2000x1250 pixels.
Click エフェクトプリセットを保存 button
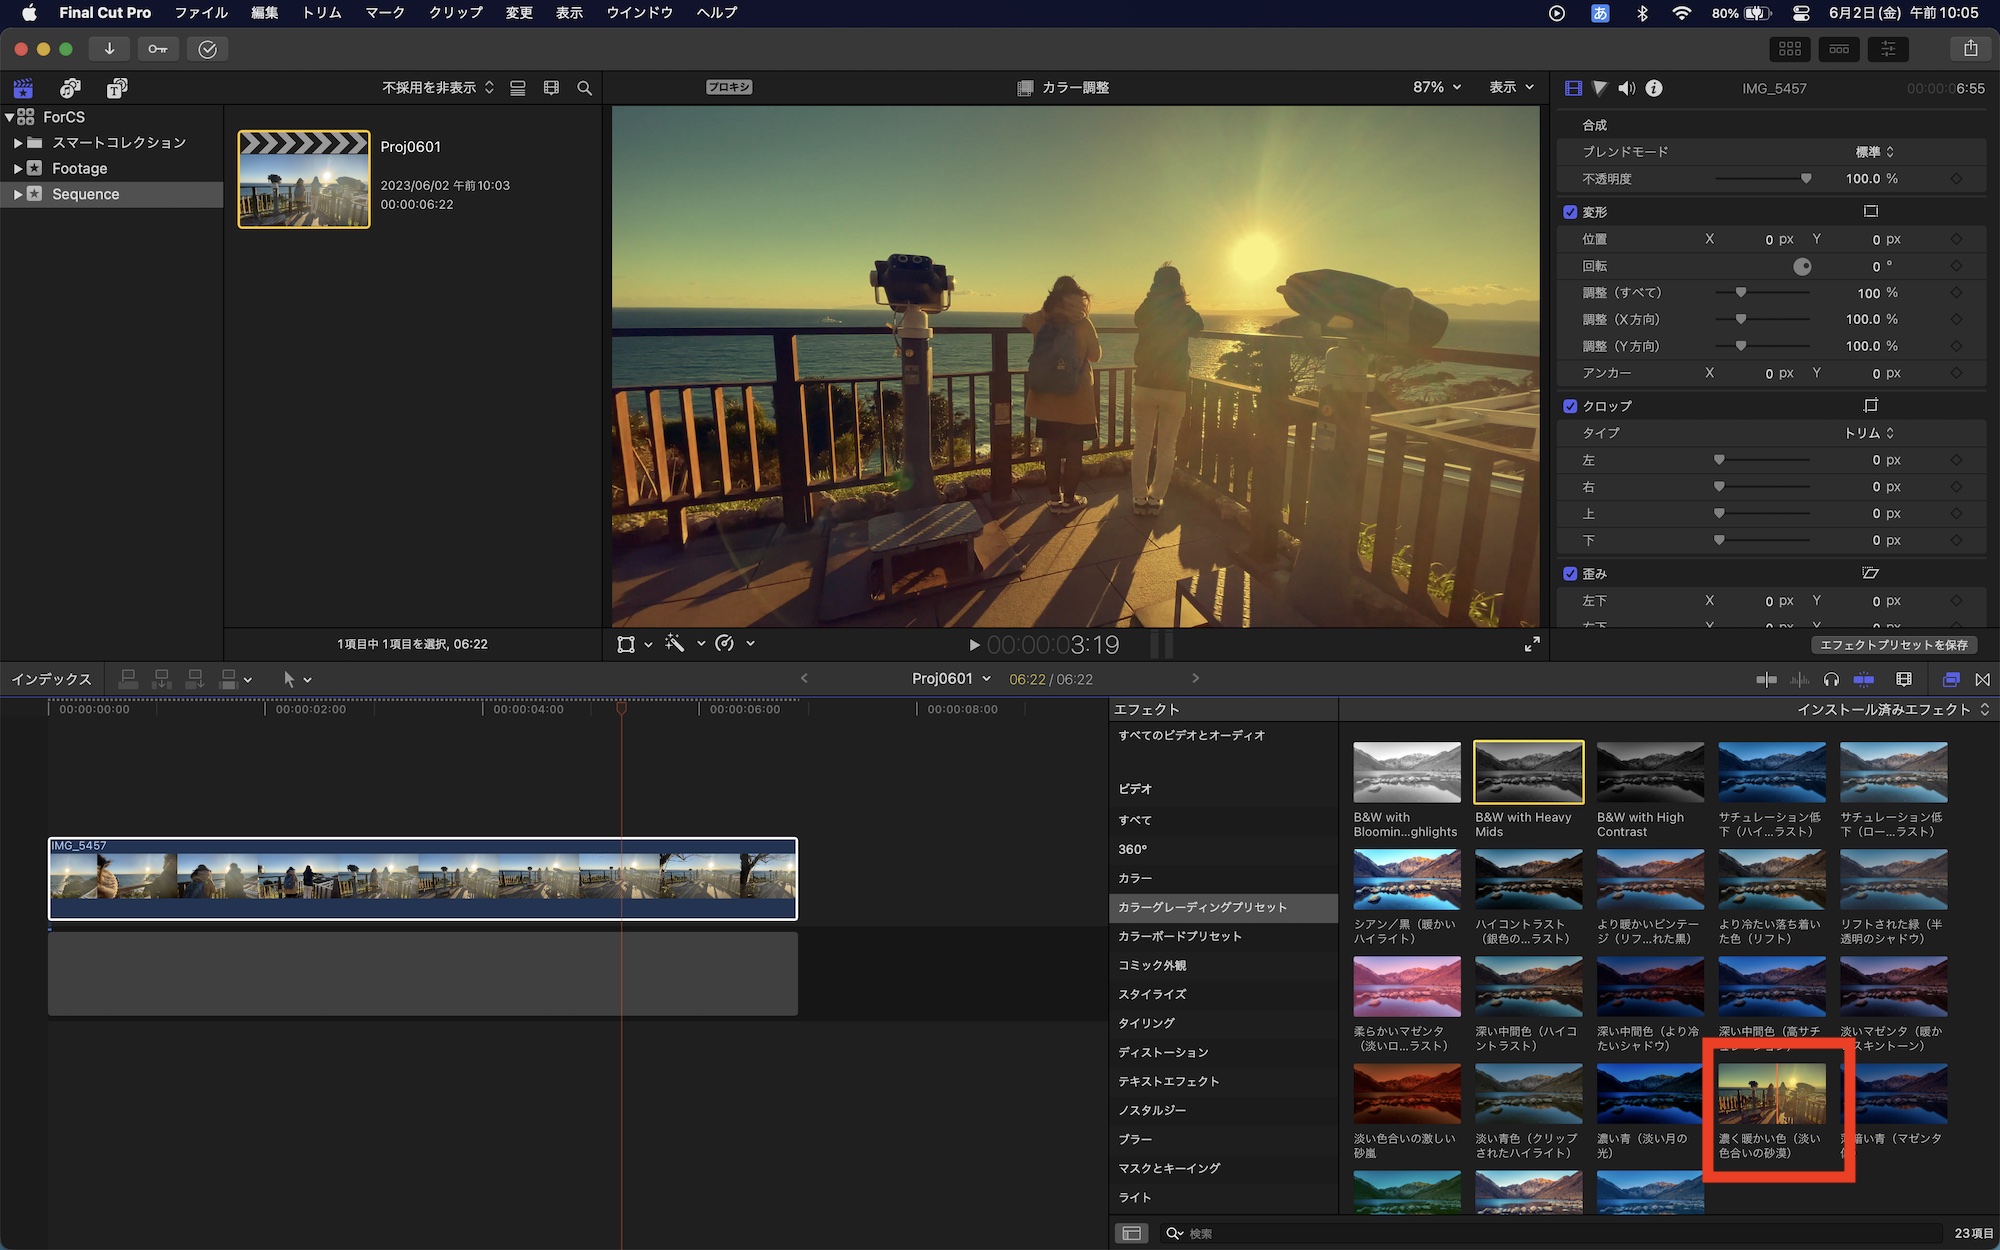point(1893,645)
